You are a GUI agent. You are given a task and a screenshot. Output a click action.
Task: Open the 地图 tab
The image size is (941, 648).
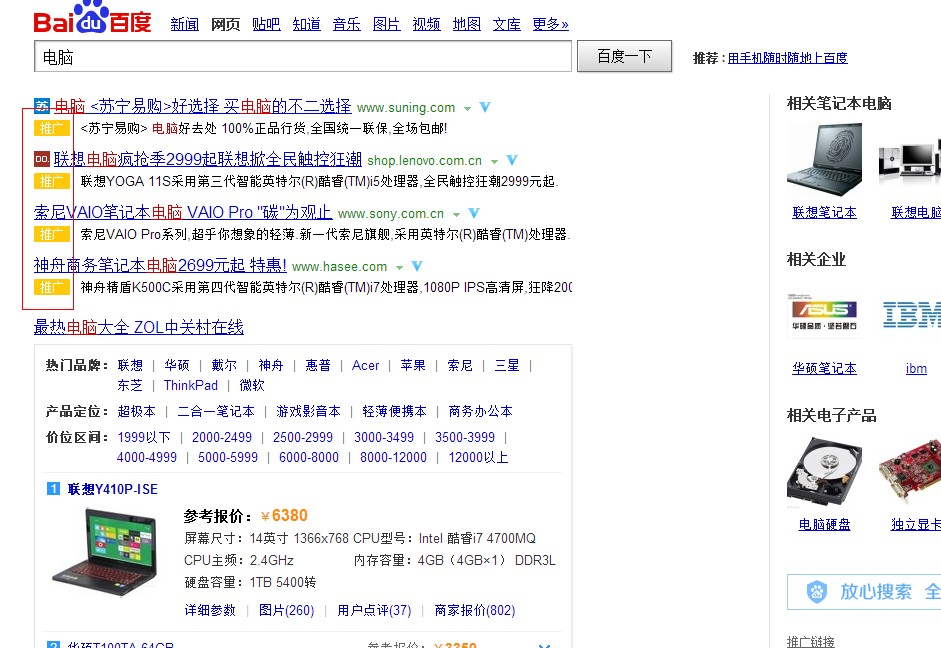click(467, 24)
